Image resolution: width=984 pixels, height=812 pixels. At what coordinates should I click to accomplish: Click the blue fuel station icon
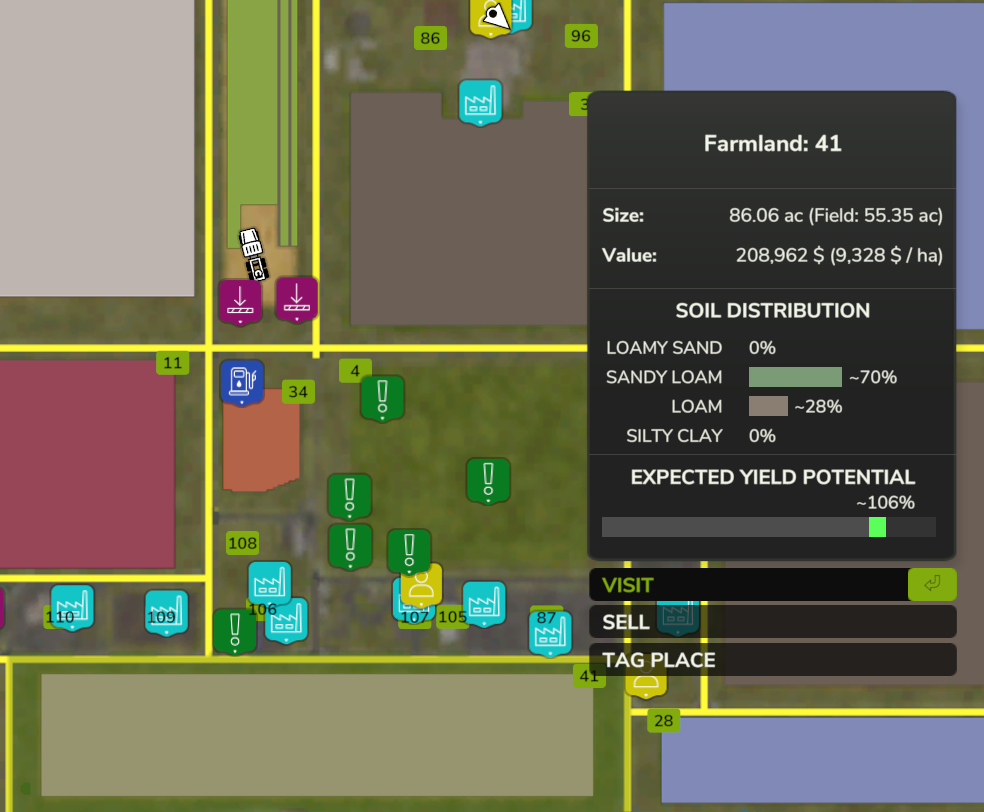click(242, 382)
